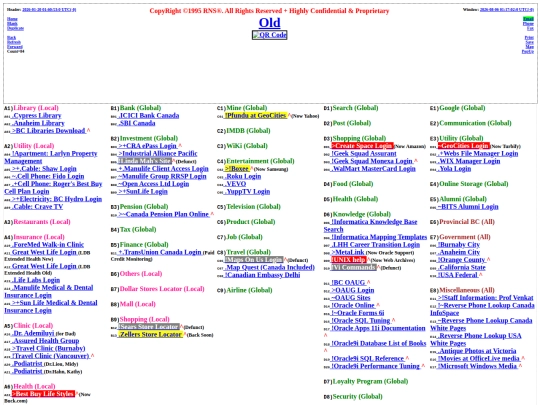540x405 pixels.
Task: Click the red UNIX help link
Action: [x=349, y=260]
